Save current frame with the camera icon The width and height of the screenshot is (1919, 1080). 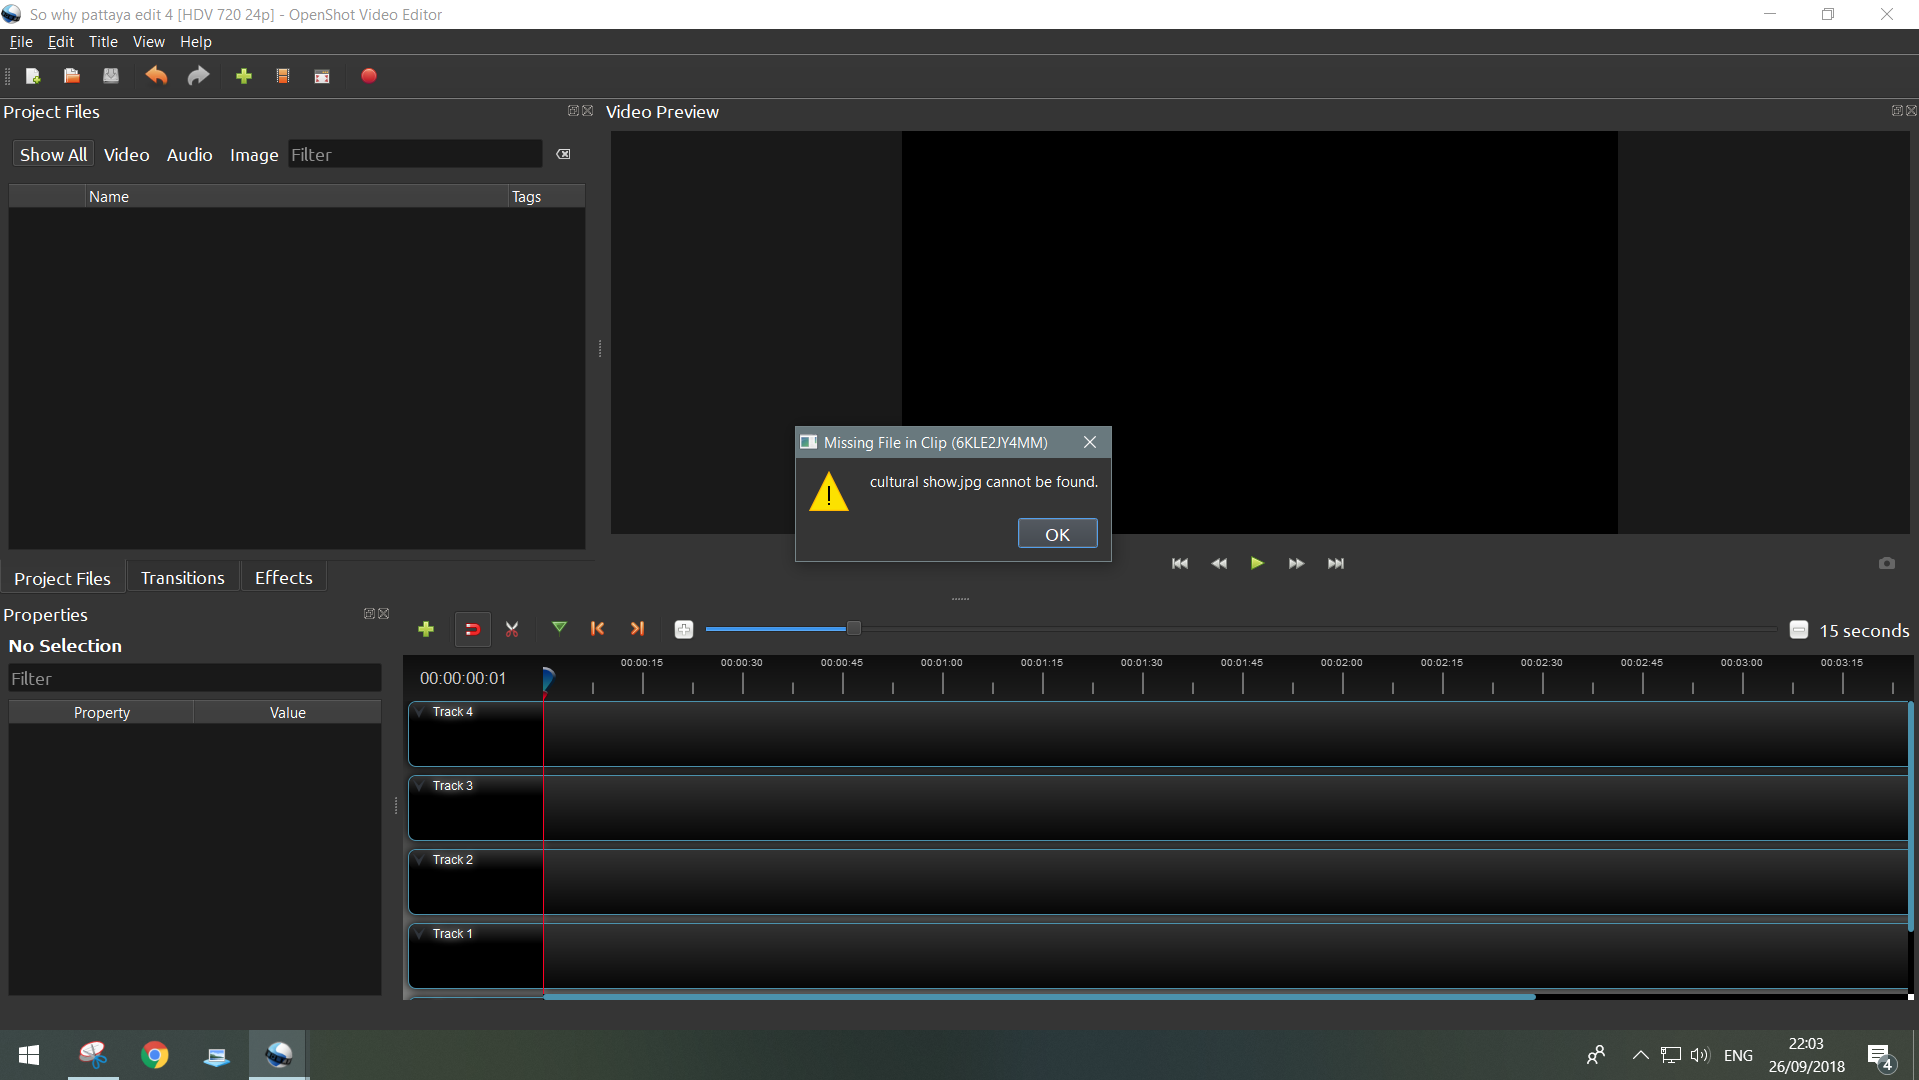(1887, 563)
